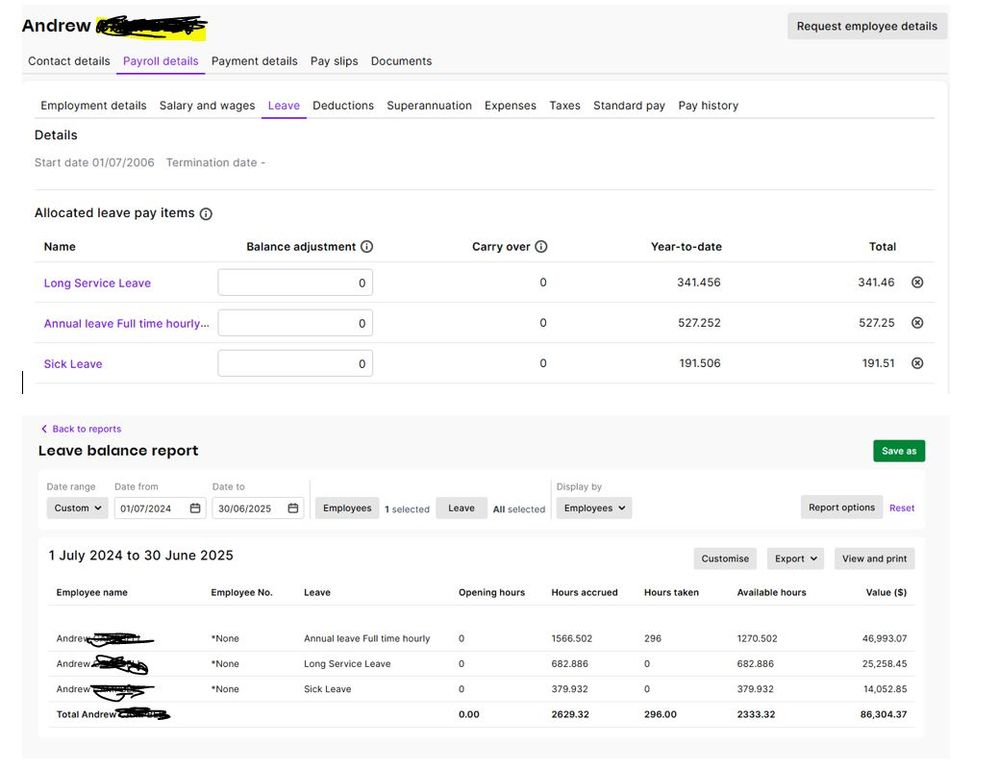The height and width of the screenshot is (765, 999).
Task: Open the Date to calendar picker
Action: [x=293, y=508]
